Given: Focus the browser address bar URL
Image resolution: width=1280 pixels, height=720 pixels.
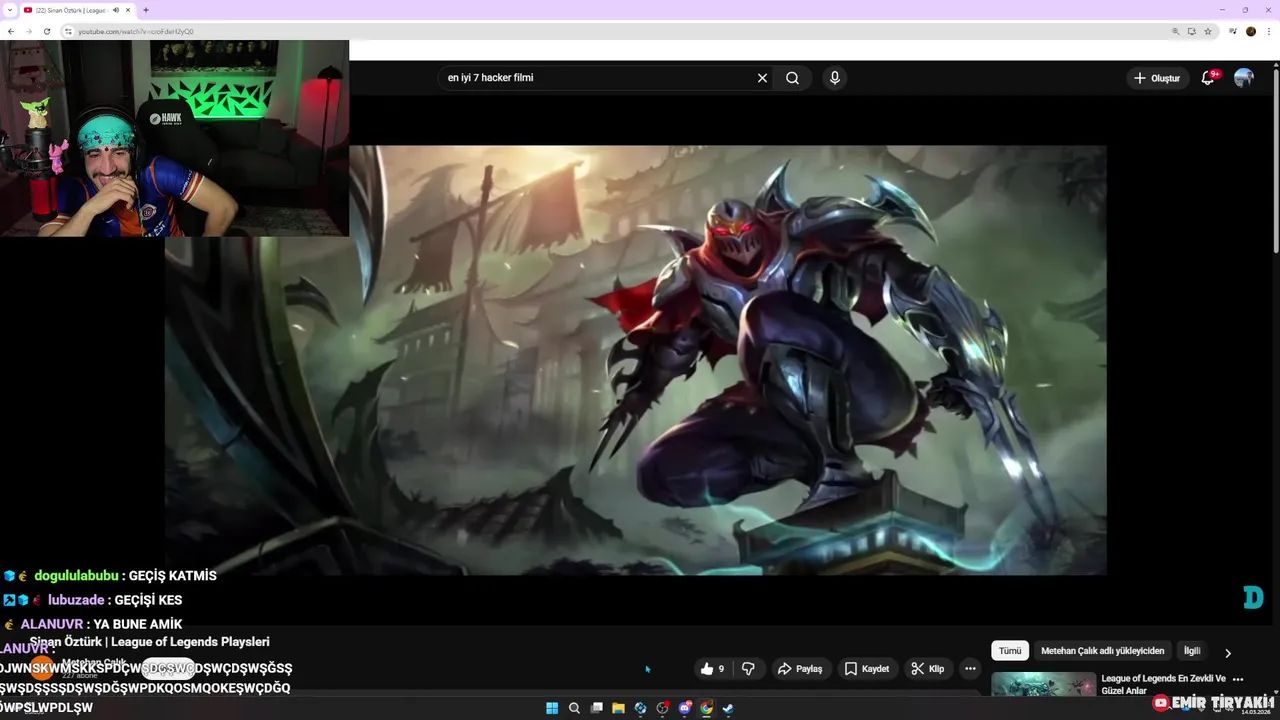Looking at the screenshot, I should click(136, 31).
